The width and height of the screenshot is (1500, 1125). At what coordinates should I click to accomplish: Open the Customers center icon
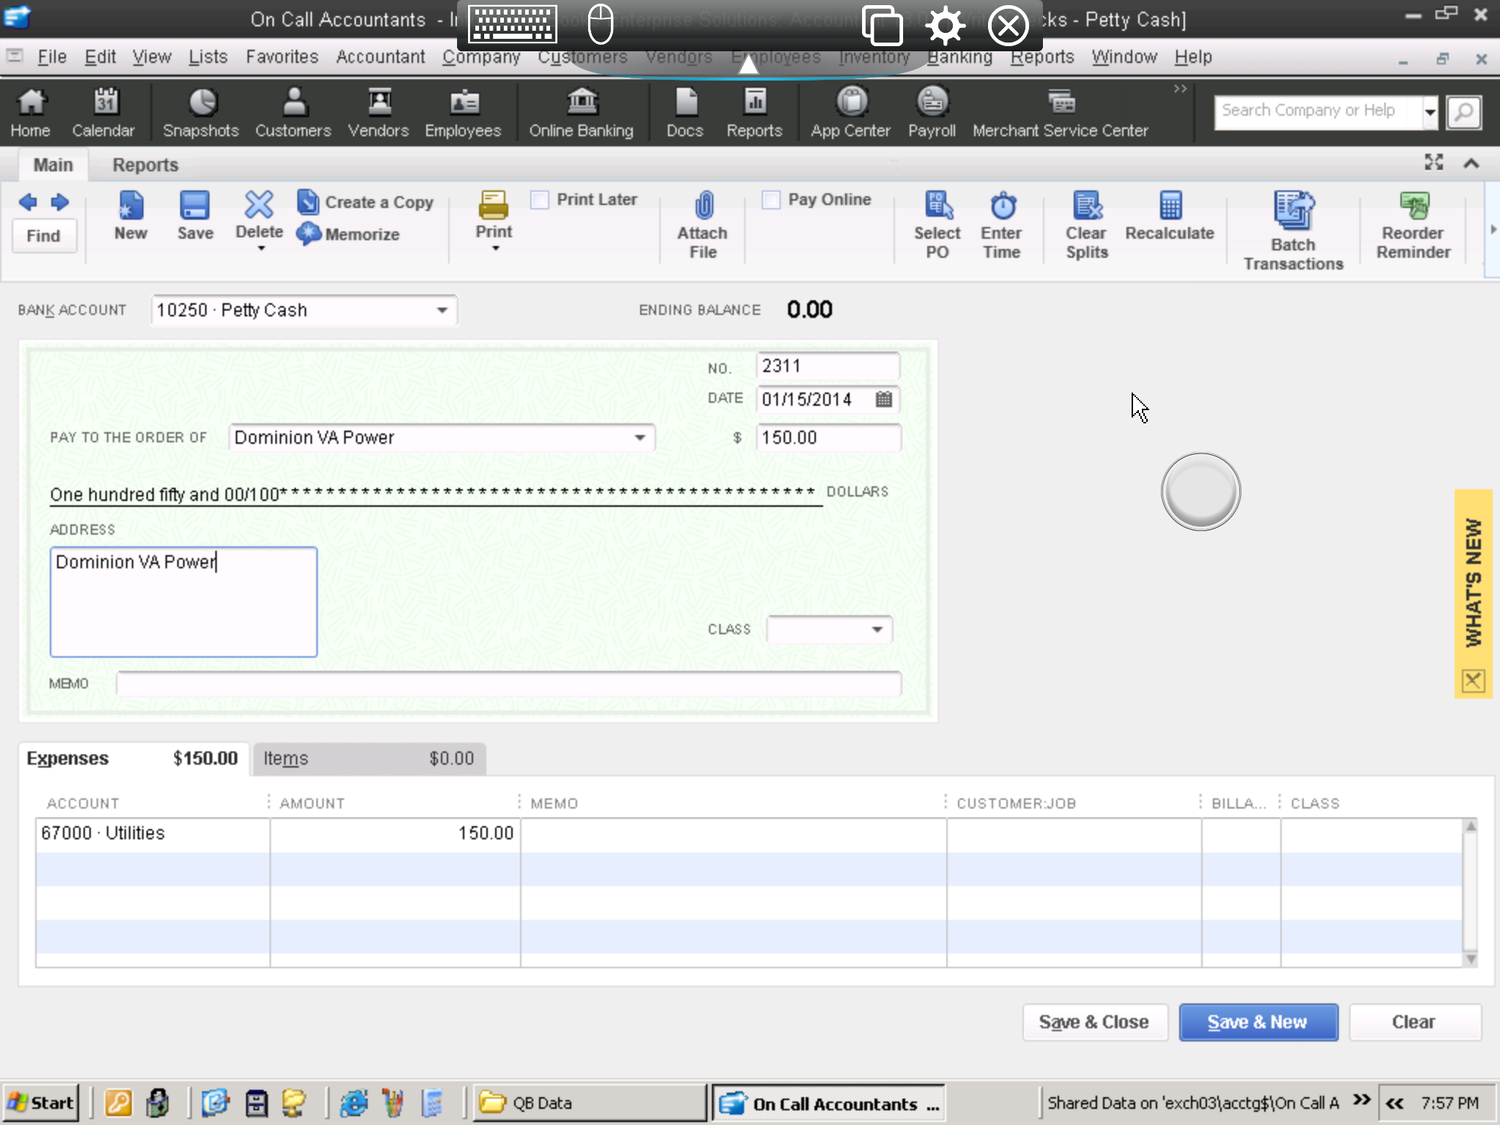(293, 111)
